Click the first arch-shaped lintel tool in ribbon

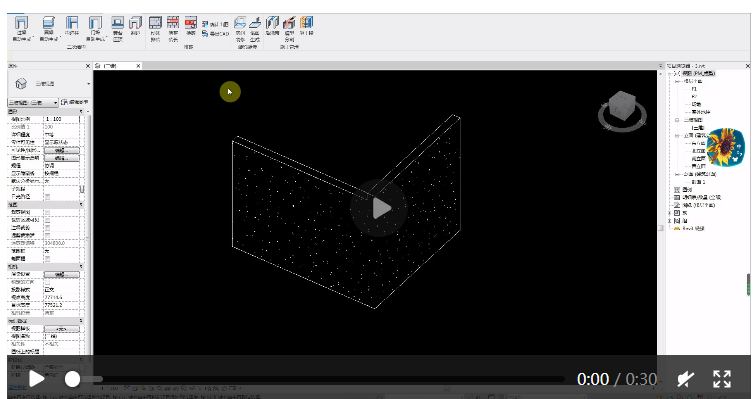(x=21, y=23)
